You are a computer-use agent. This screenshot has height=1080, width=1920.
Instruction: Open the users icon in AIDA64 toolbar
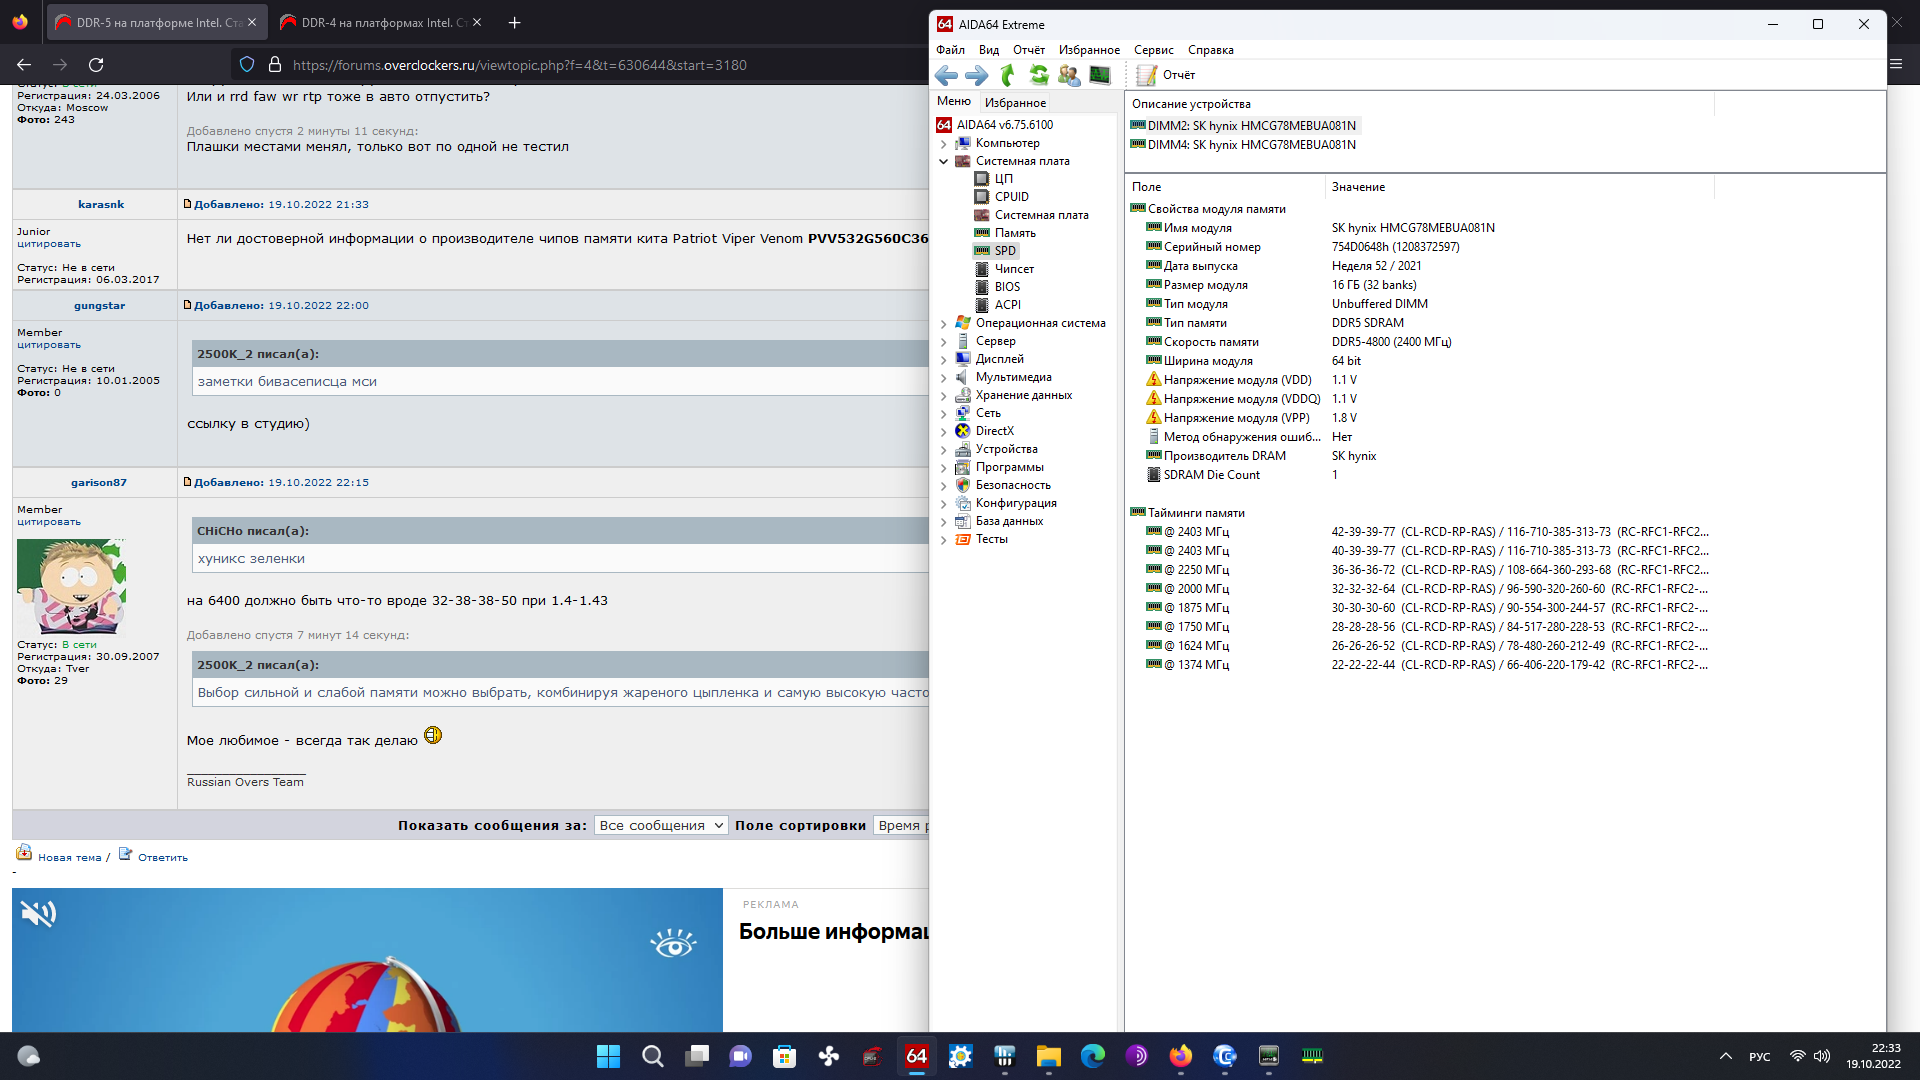1069,75
